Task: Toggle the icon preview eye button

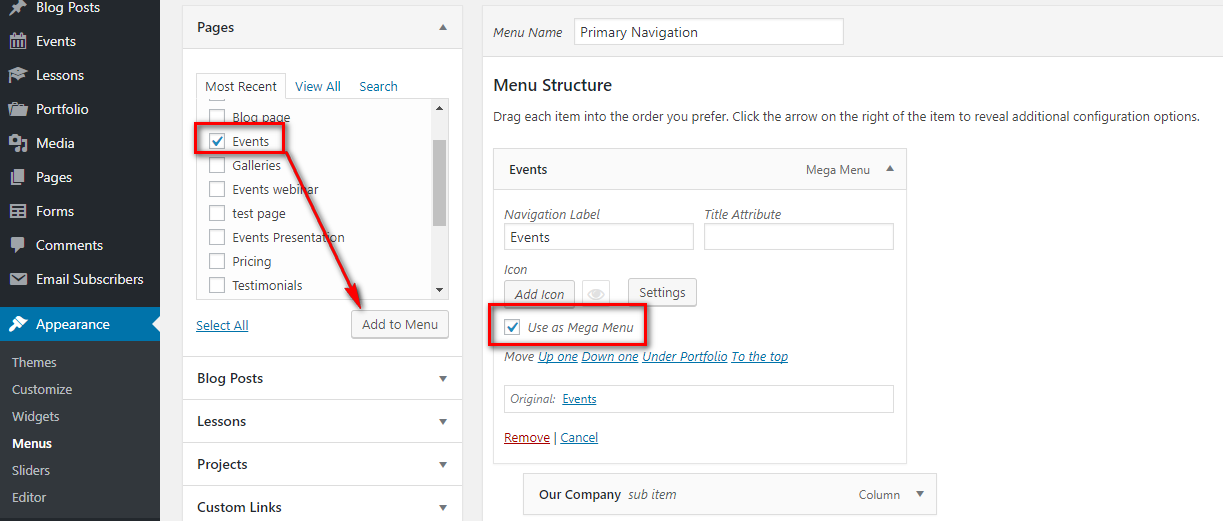Action: 597,294
